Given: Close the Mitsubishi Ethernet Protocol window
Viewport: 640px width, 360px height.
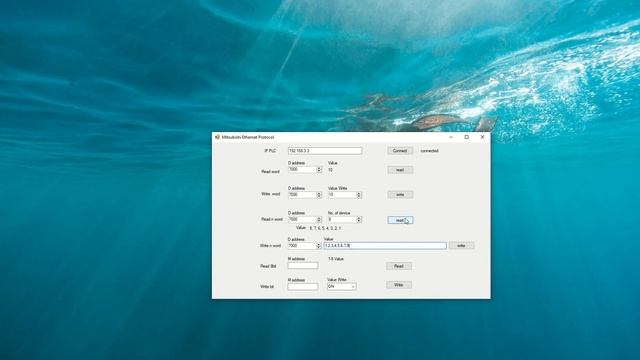Looking at the screenshot, I should pos(482,137).
